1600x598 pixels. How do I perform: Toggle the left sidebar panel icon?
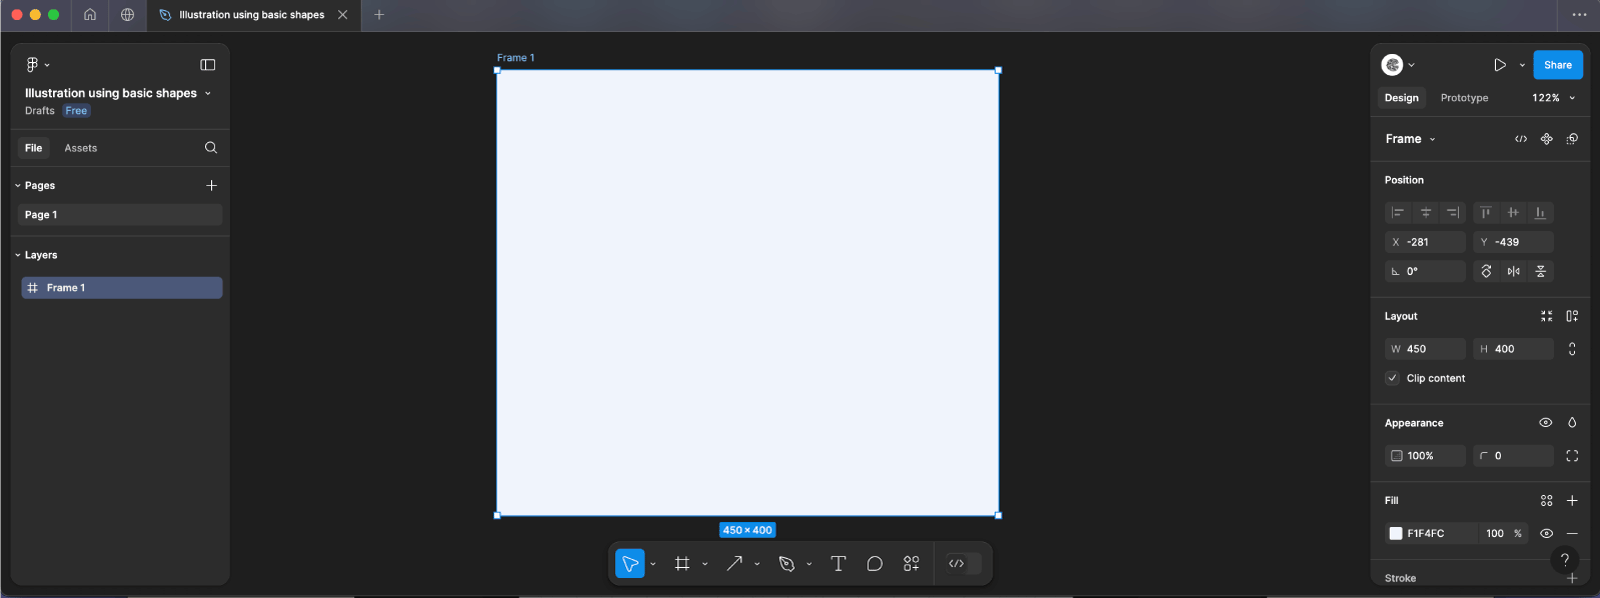(208, 65)
